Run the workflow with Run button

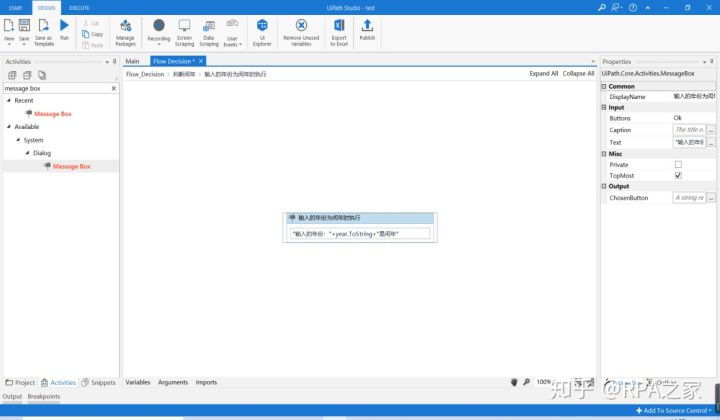click(64, 29)
